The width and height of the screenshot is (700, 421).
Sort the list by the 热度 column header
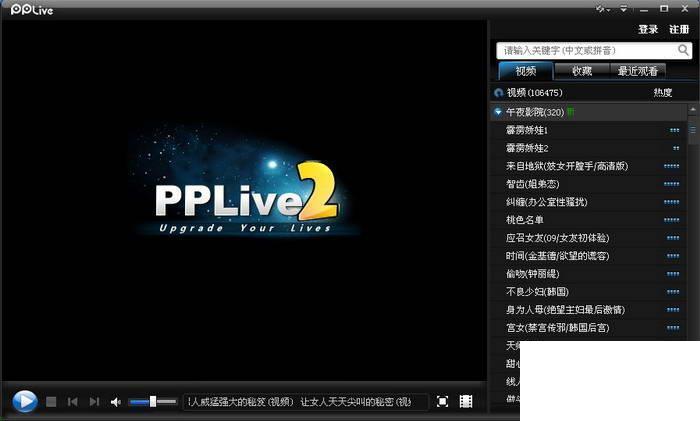point(662,92)
